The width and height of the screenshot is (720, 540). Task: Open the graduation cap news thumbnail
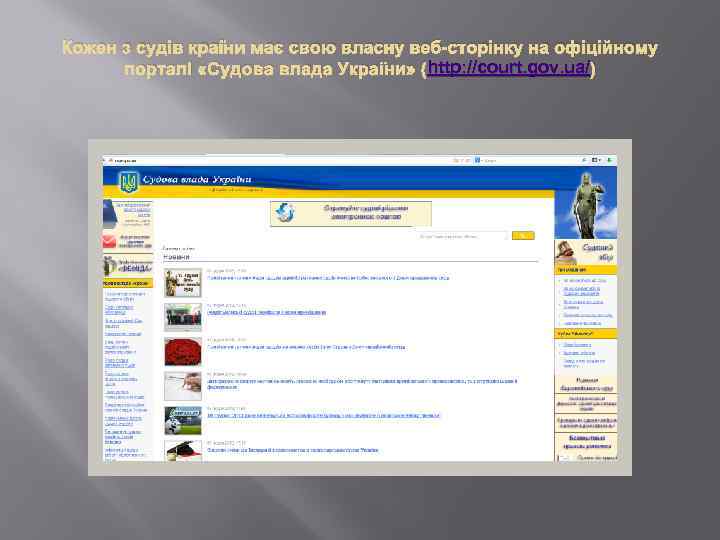(183, 450)
